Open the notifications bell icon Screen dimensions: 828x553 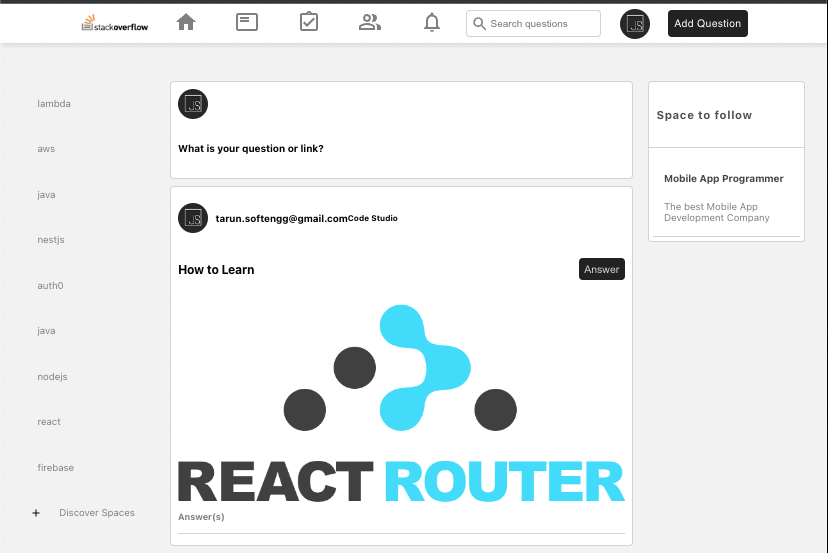432,22
